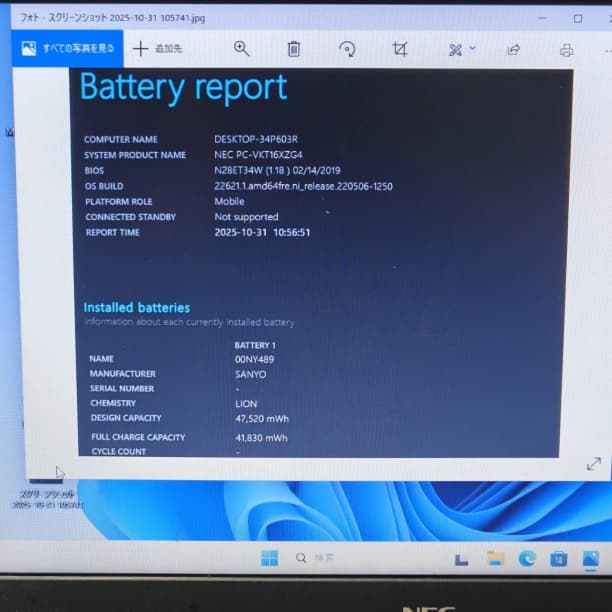The height and width of the screenshot is (612, 612).
Task: Open Microsoft Store from taskbar
Action: click(x=559, y=559)
